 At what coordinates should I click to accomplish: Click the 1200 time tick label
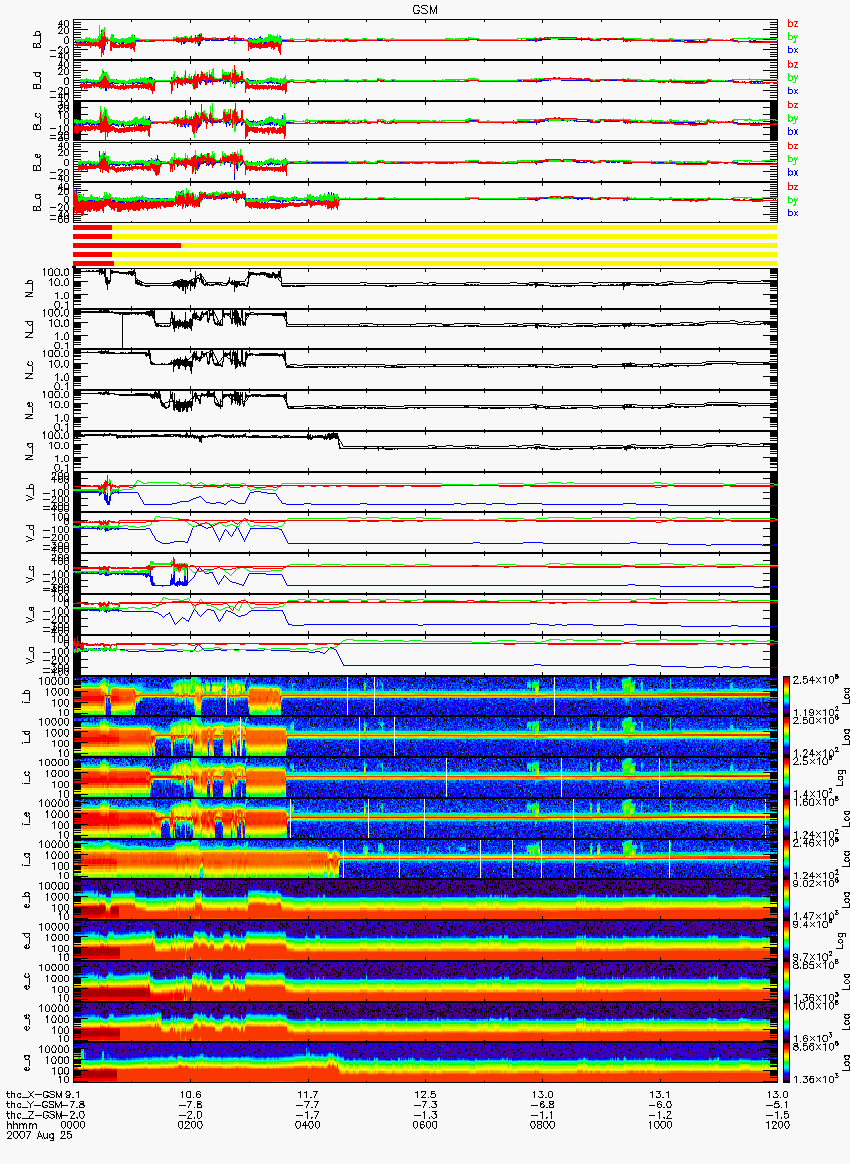click(x=777, y=1125)
